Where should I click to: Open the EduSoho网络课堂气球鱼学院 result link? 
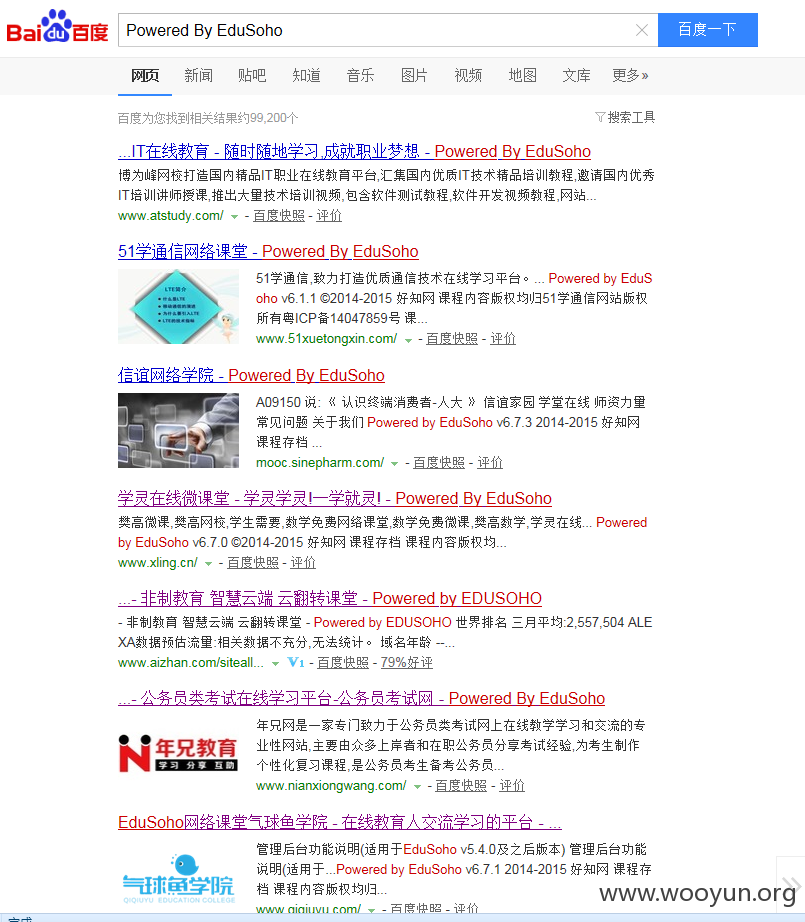pyautogui.click(x=340, y=822)
